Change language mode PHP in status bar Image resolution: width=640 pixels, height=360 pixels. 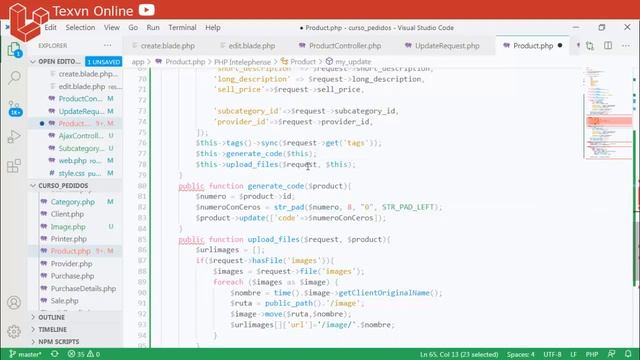pos(592,354)
